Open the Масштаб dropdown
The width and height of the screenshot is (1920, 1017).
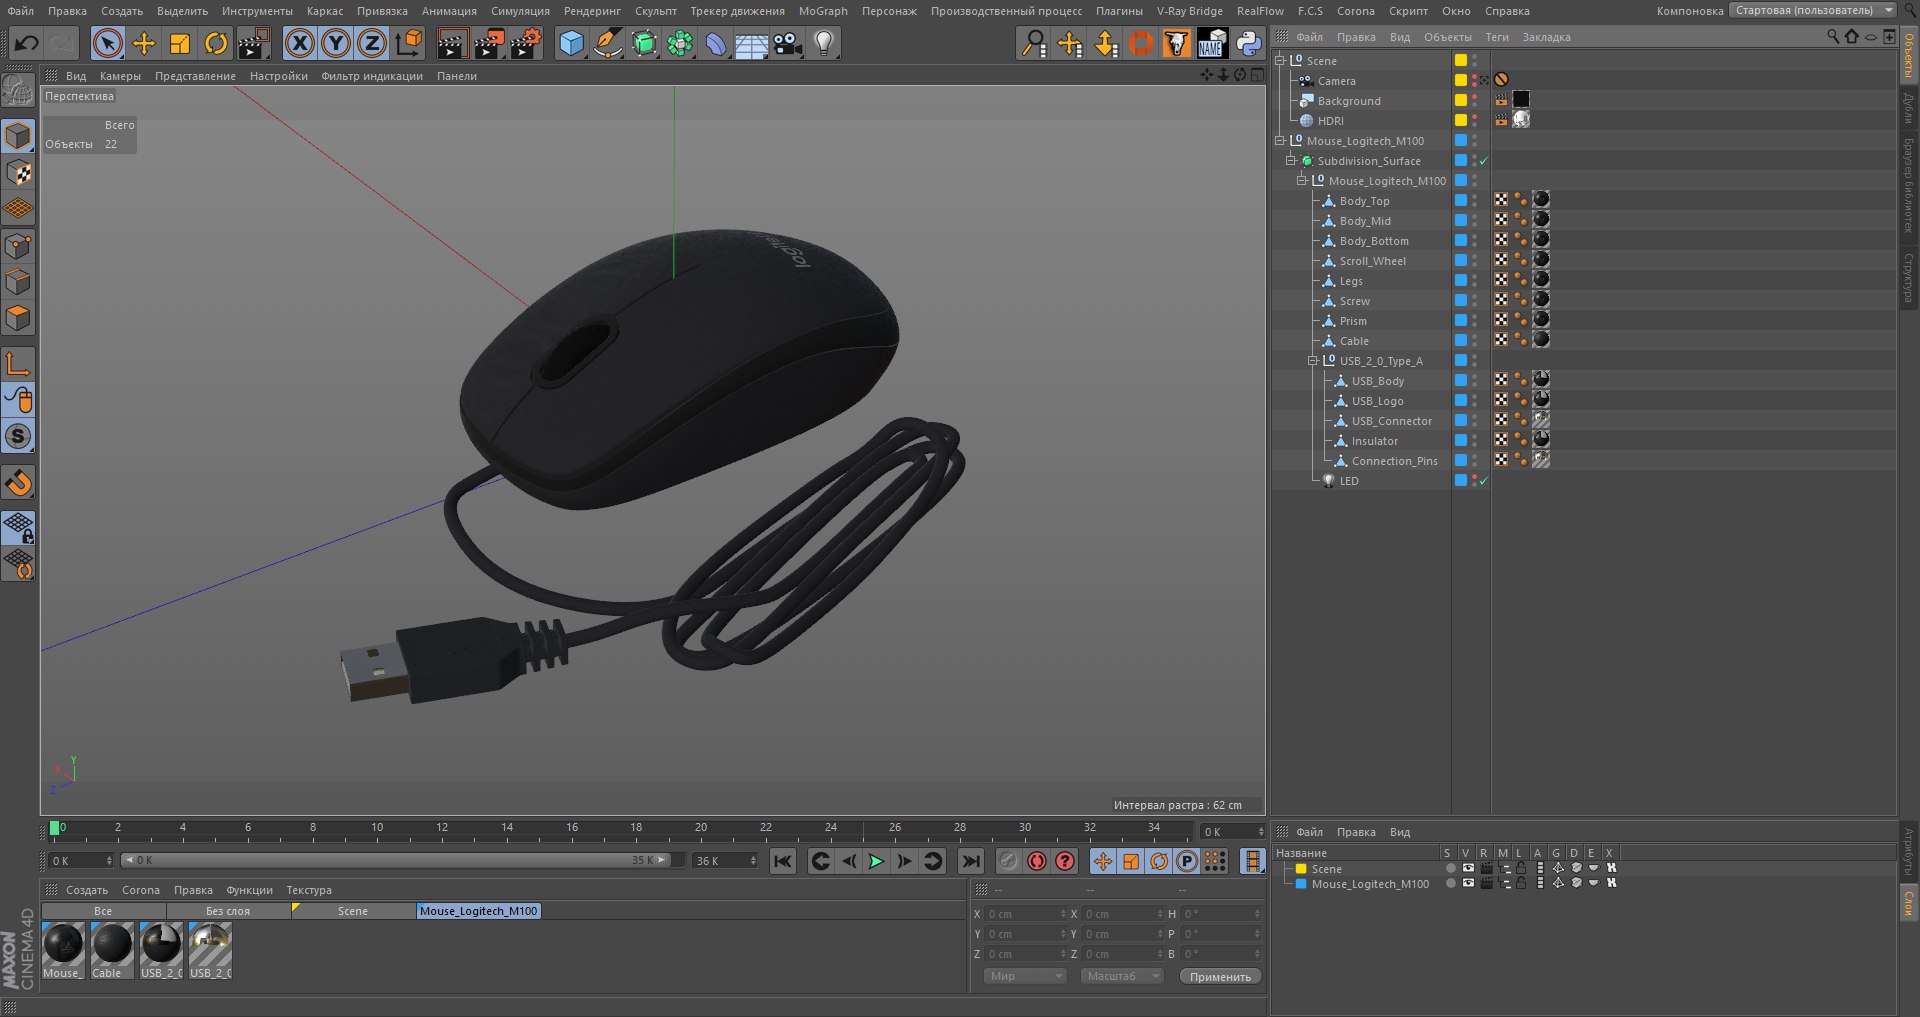point(1122,976)
